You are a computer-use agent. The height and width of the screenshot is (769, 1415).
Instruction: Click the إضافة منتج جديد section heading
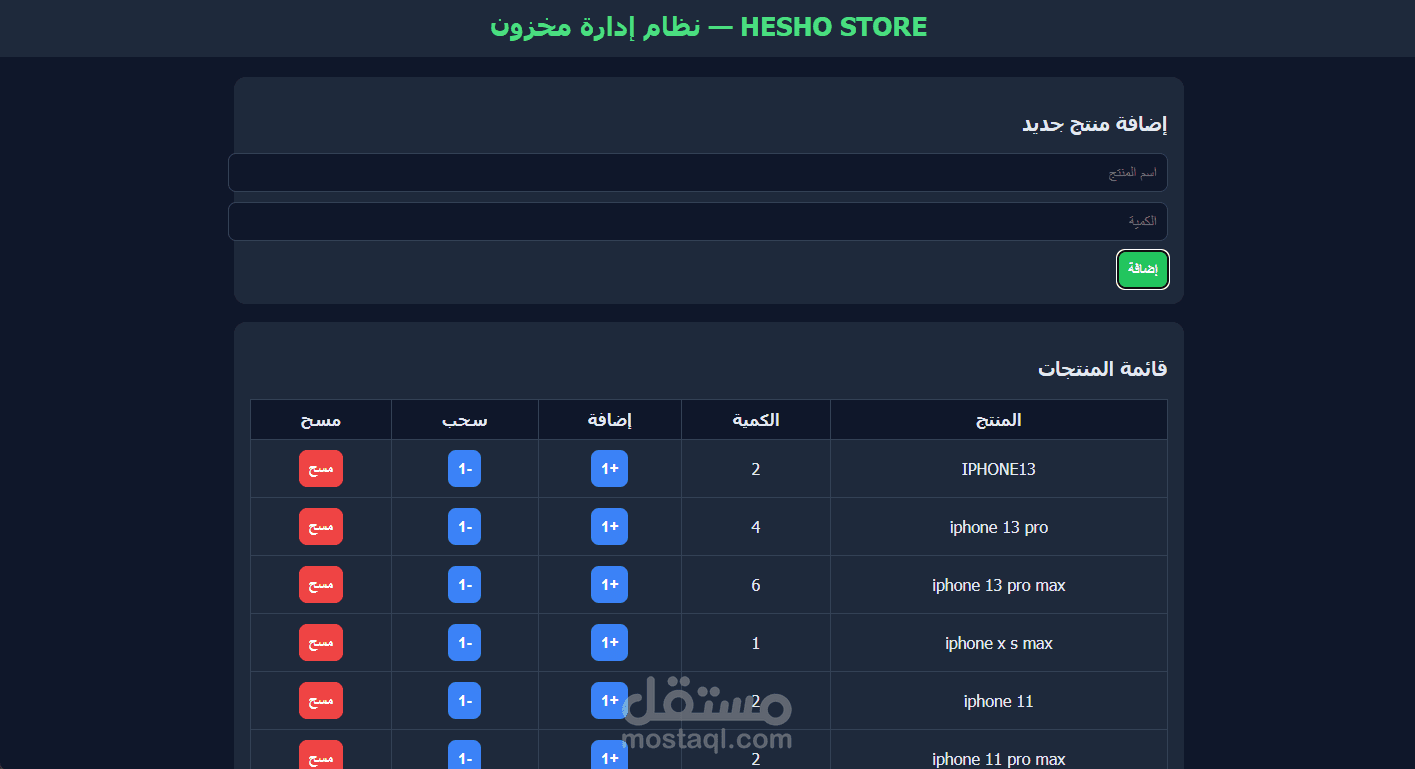1094,124
